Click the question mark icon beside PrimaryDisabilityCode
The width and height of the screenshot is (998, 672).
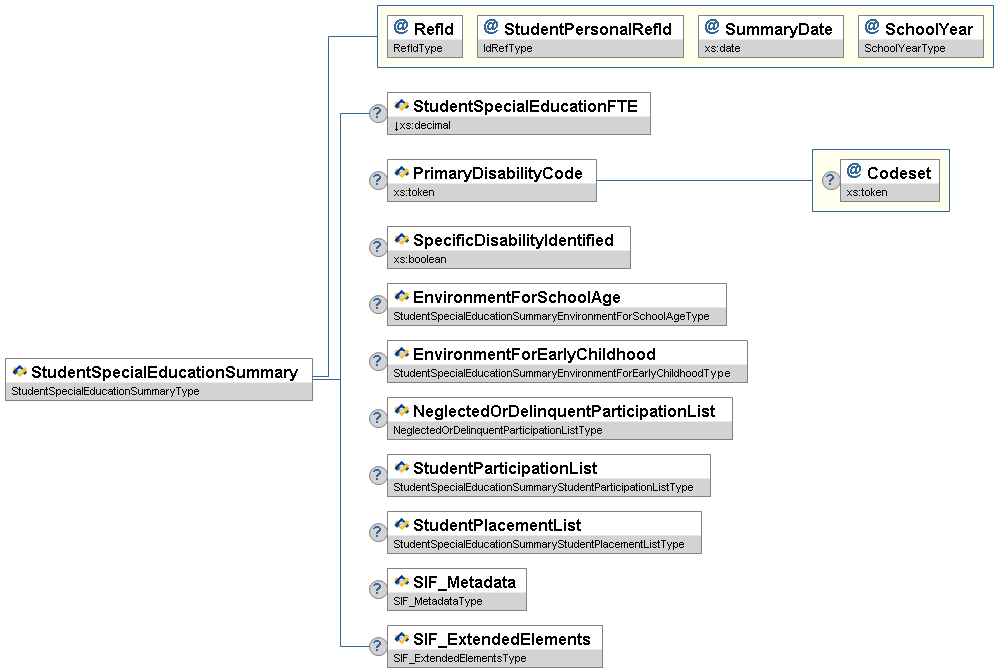coord(377,180)
